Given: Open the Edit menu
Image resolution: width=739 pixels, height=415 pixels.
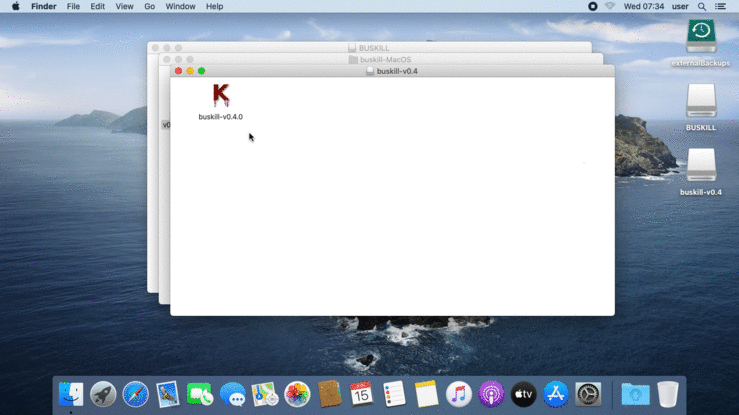Looking at the screenshot, I should coord(98,6).
